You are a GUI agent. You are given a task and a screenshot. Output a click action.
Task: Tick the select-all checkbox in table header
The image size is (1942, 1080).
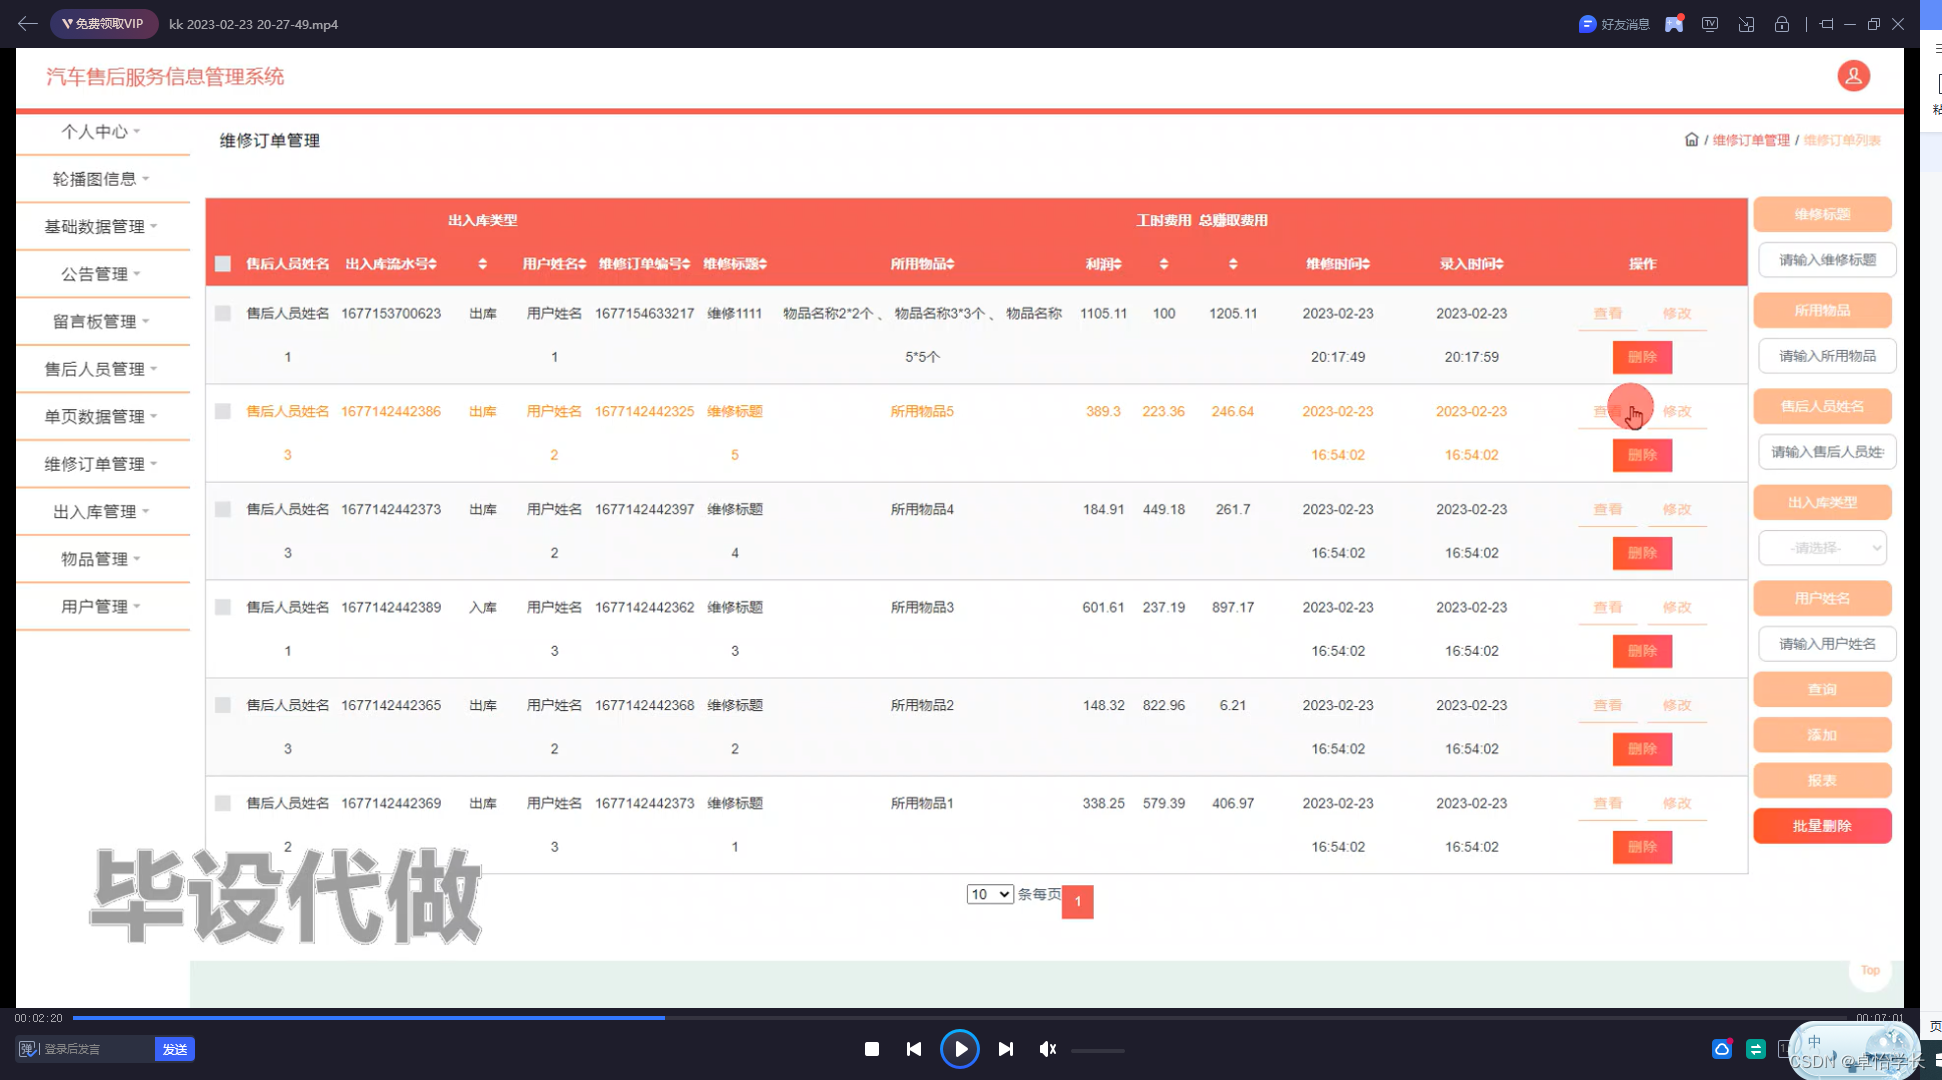(x=223, y=264)
